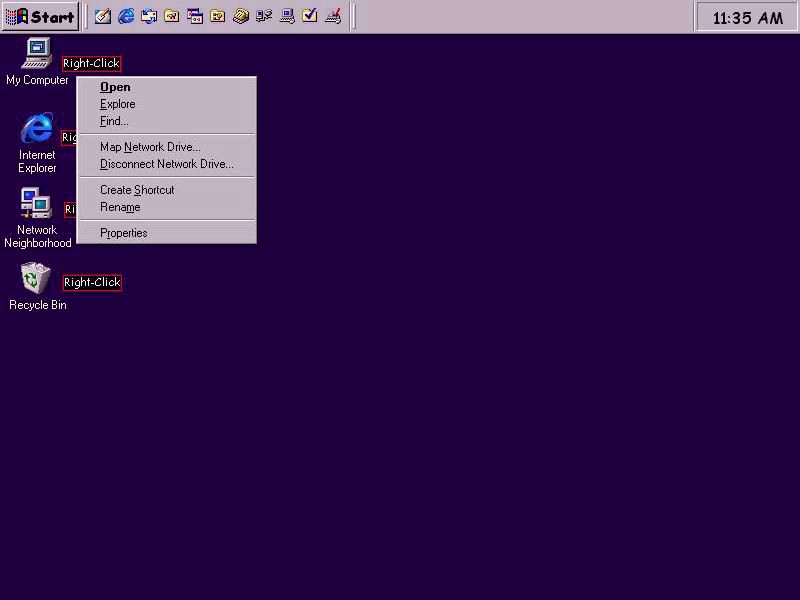
Task: Open the Start menu
Action: pos(40,17)
